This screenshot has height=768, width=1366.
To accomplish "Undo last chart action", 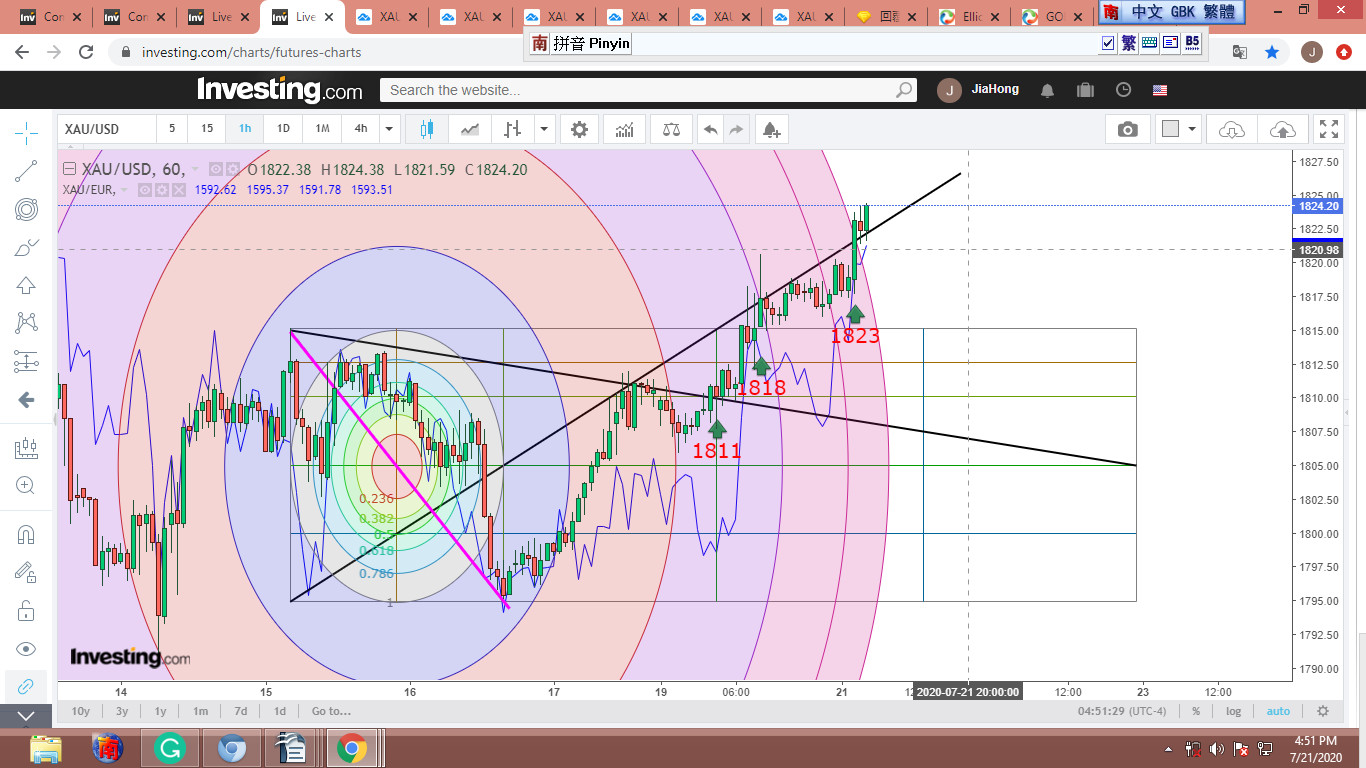I will pyautogui.click(x=710, y=129).
